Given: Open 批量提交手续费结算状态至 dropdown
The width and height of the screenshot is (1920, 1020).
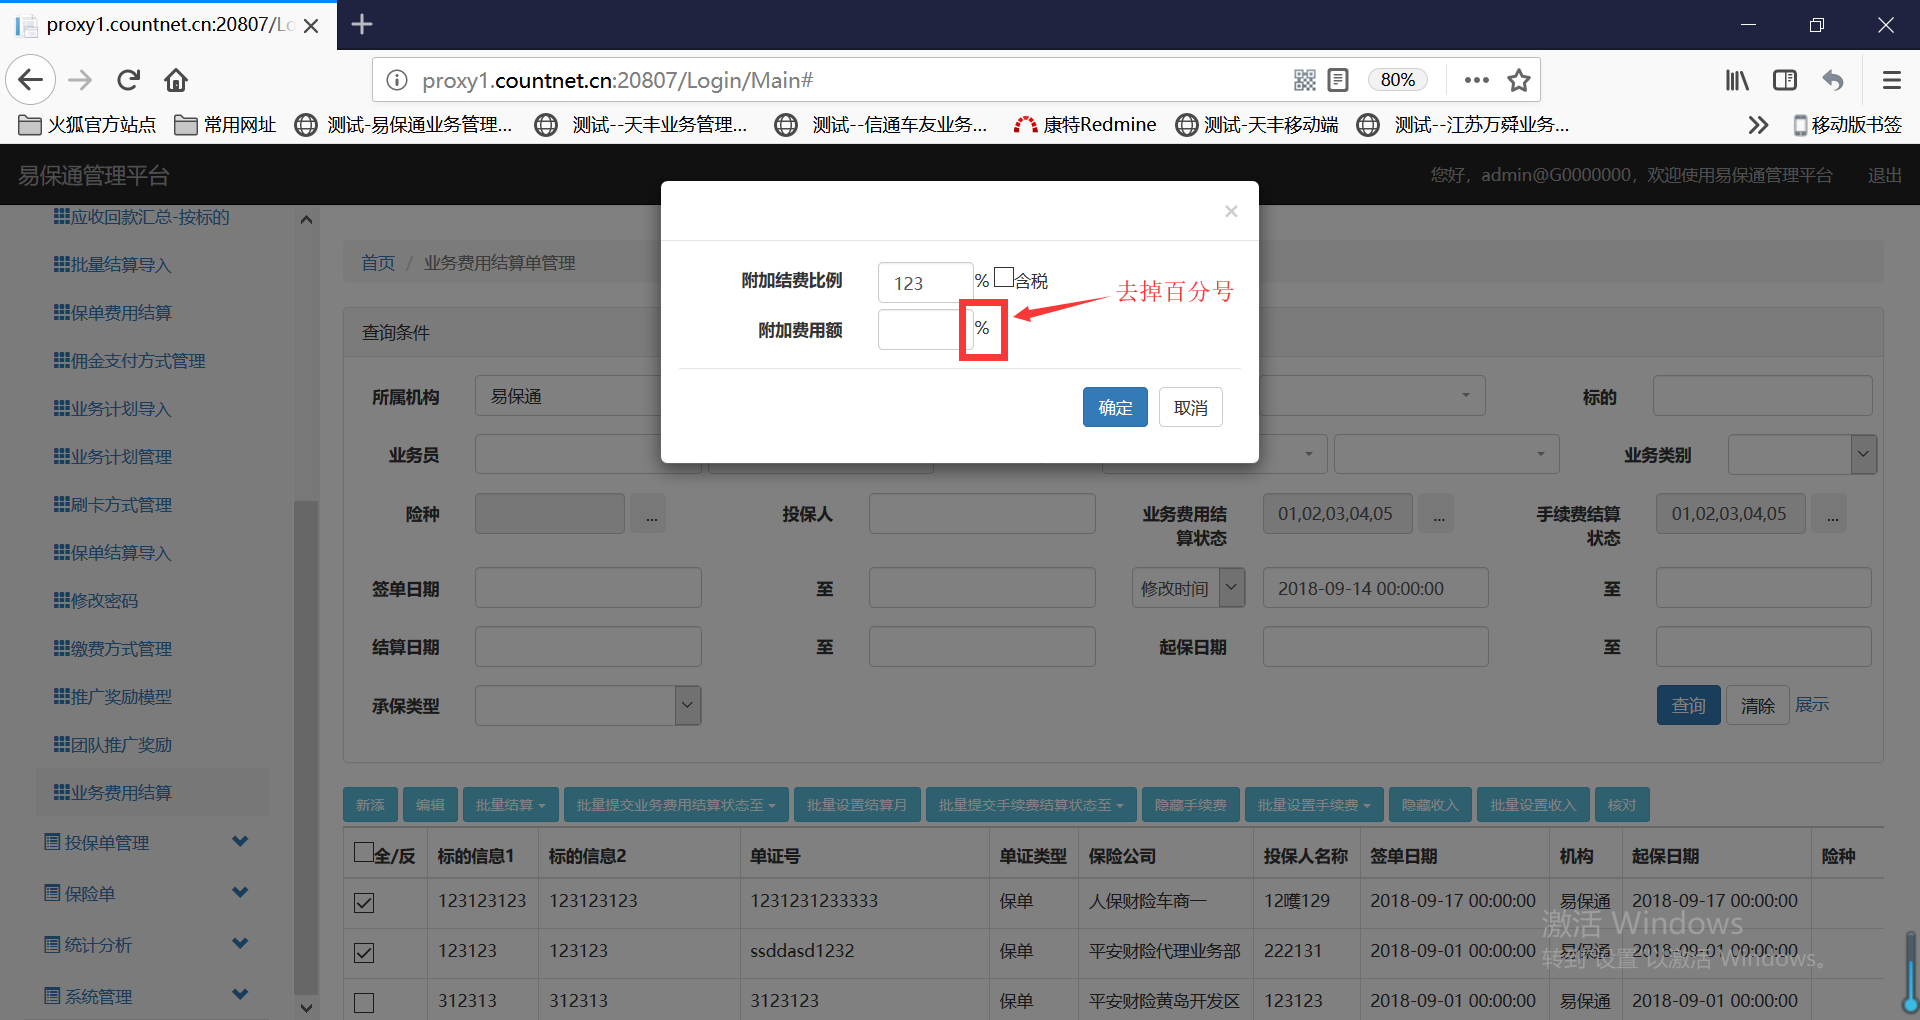Looking at the screenshot, I should 1031,805.
